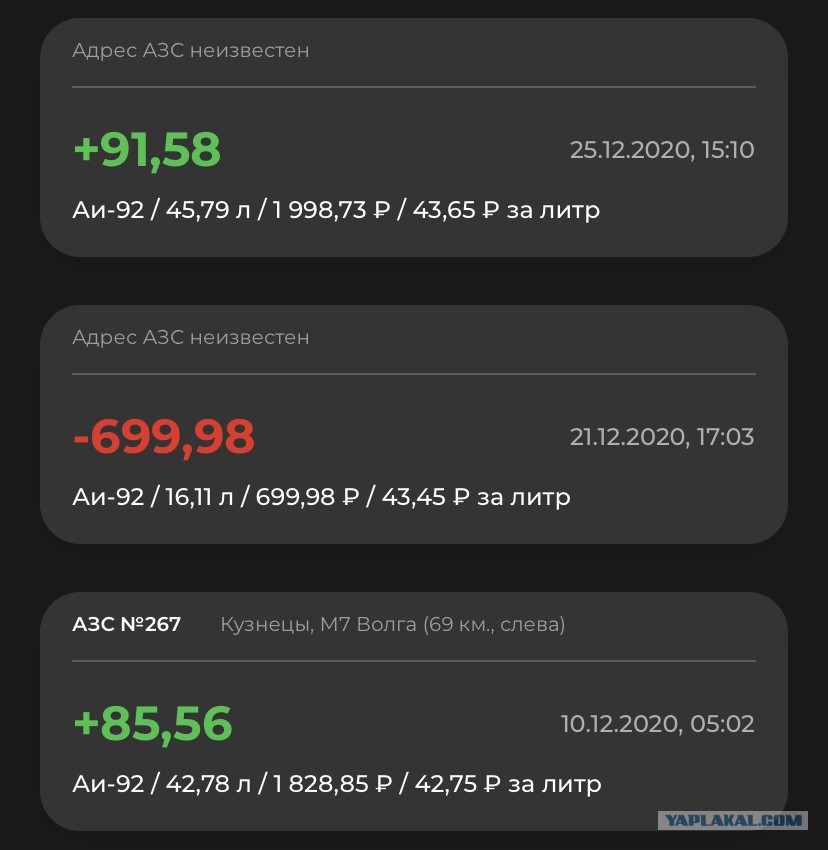Tap the Кузнецы, М7 Волга address
The image size is (828, 850).
pyautogui.click(x=393, y=624)
